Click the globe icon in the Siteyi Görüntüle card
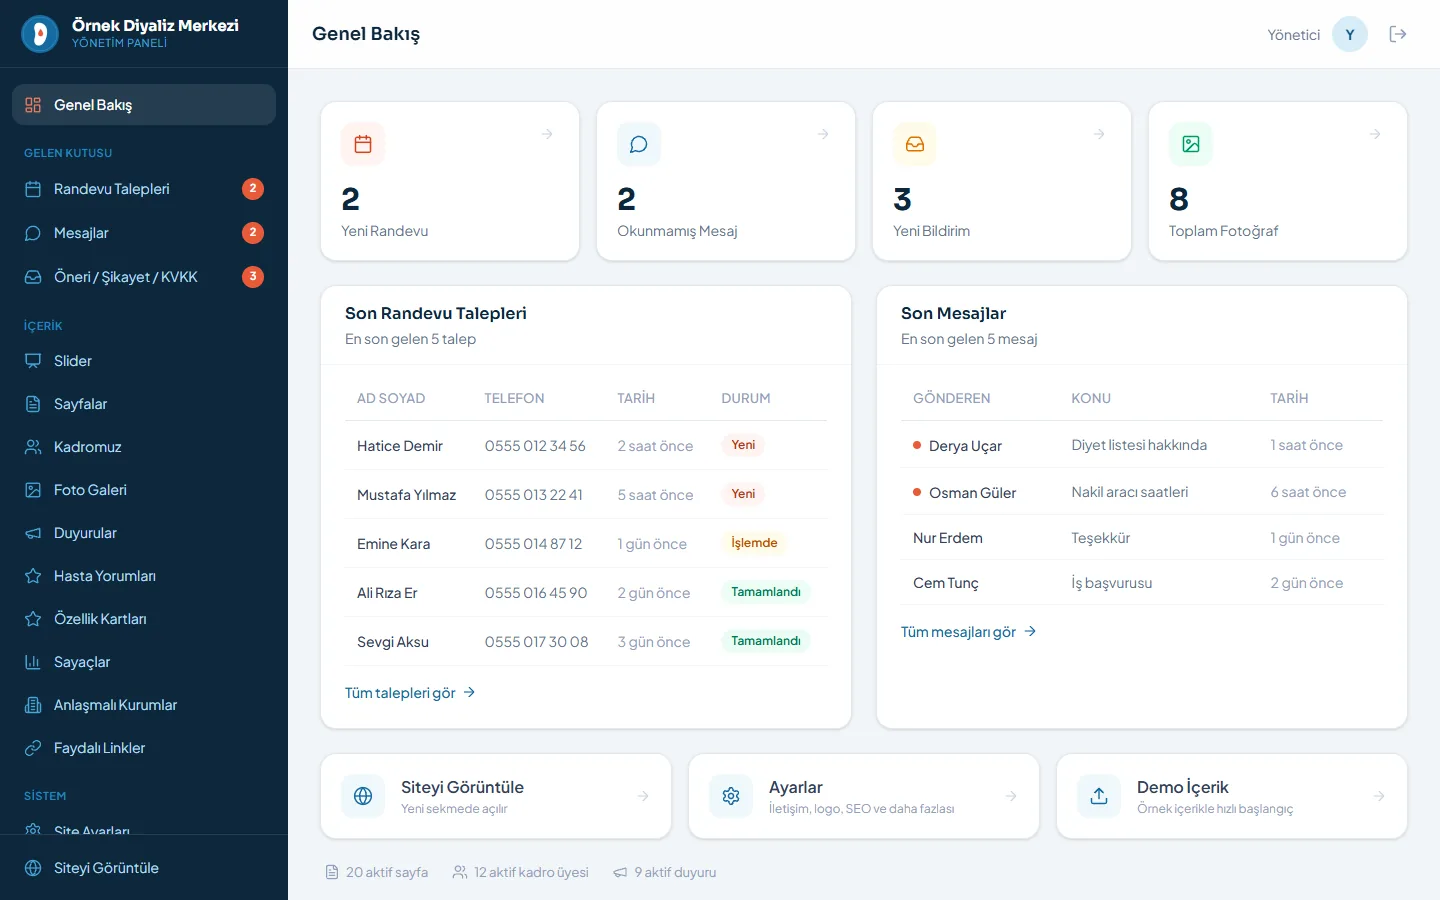This screenshot has width=1440, height=900. point(363,796)
